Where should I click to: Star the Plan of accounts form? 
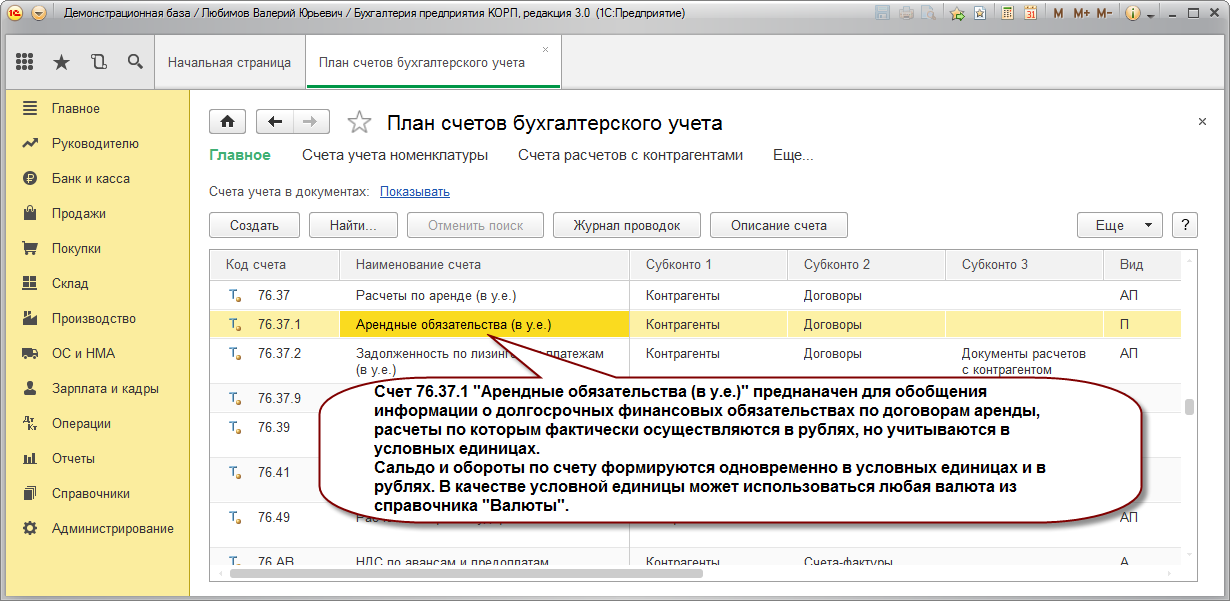(x=359, y=122)
